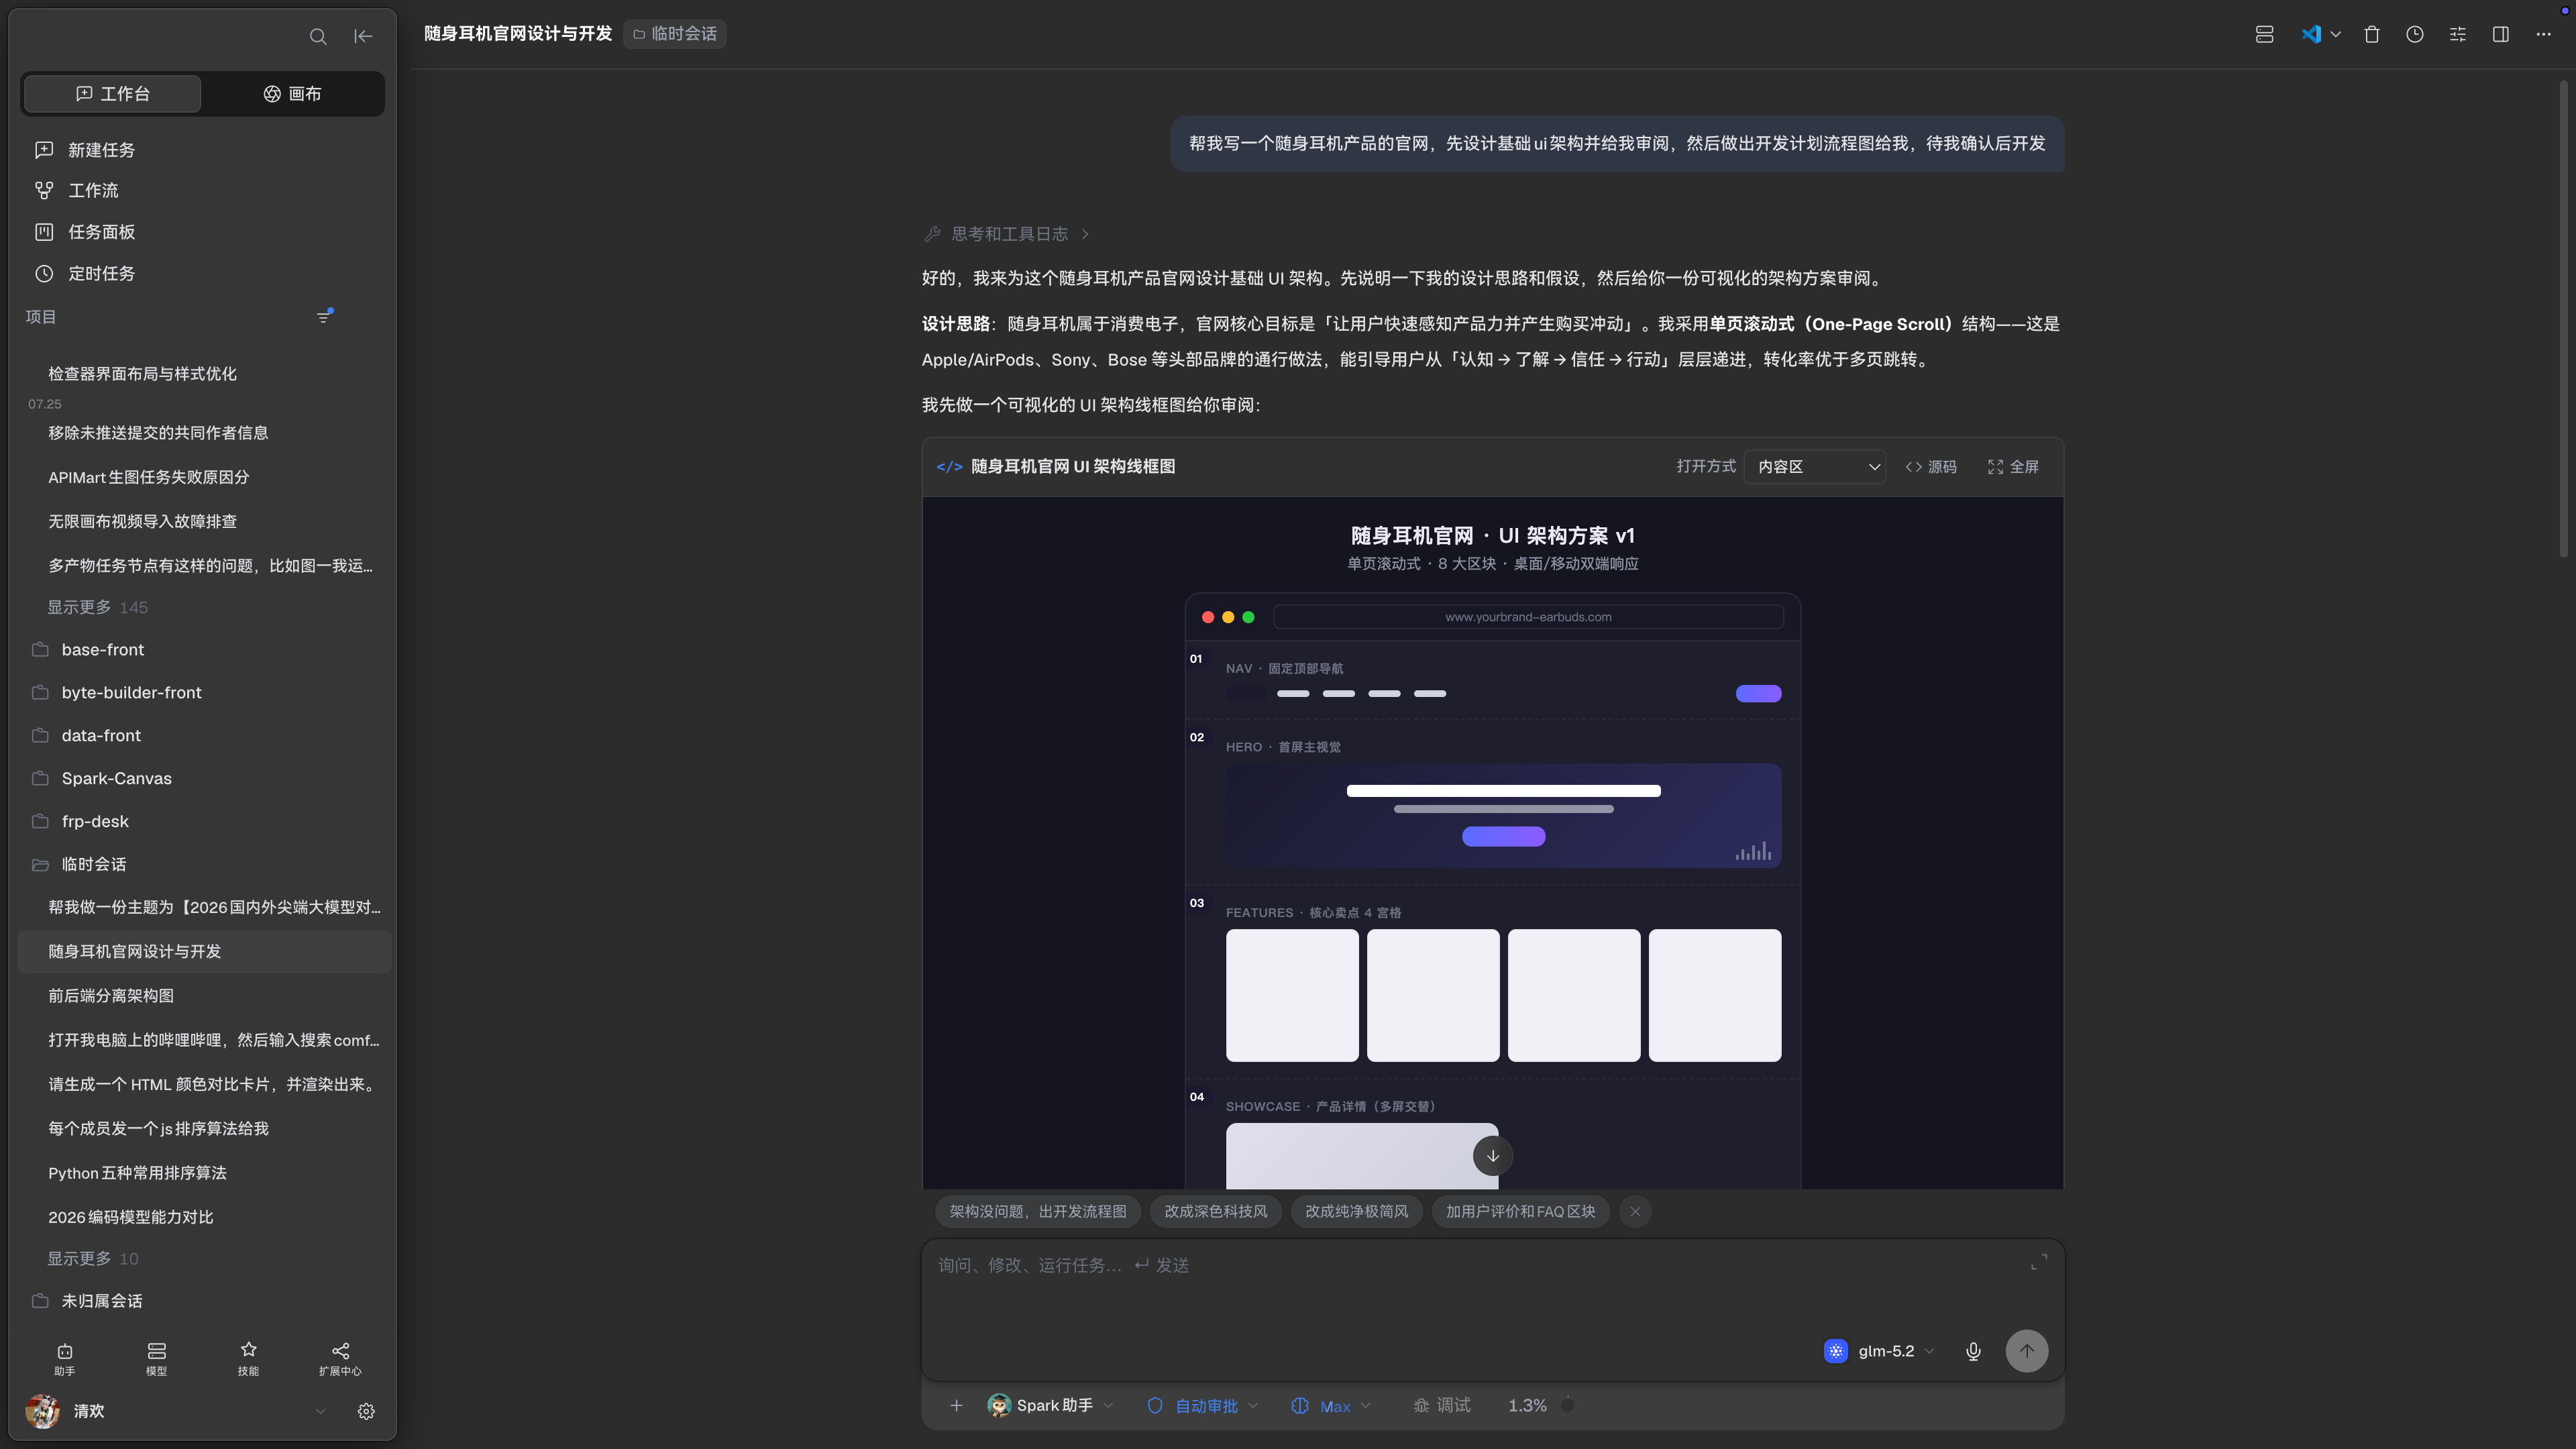The height and width of the screenshot is (1449, 2576).
Task: Open 定时任务 menu item
Action: pyautogui.click(x=101, y=273)
